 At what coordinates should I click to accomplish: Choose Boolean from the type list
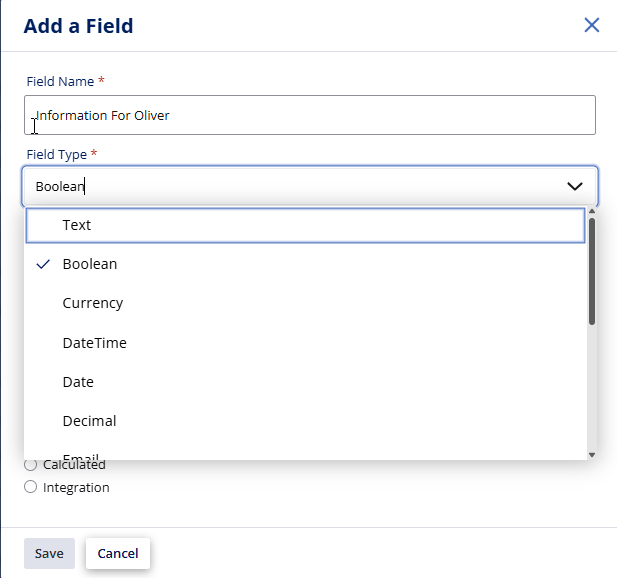click(x=89, y=264)
